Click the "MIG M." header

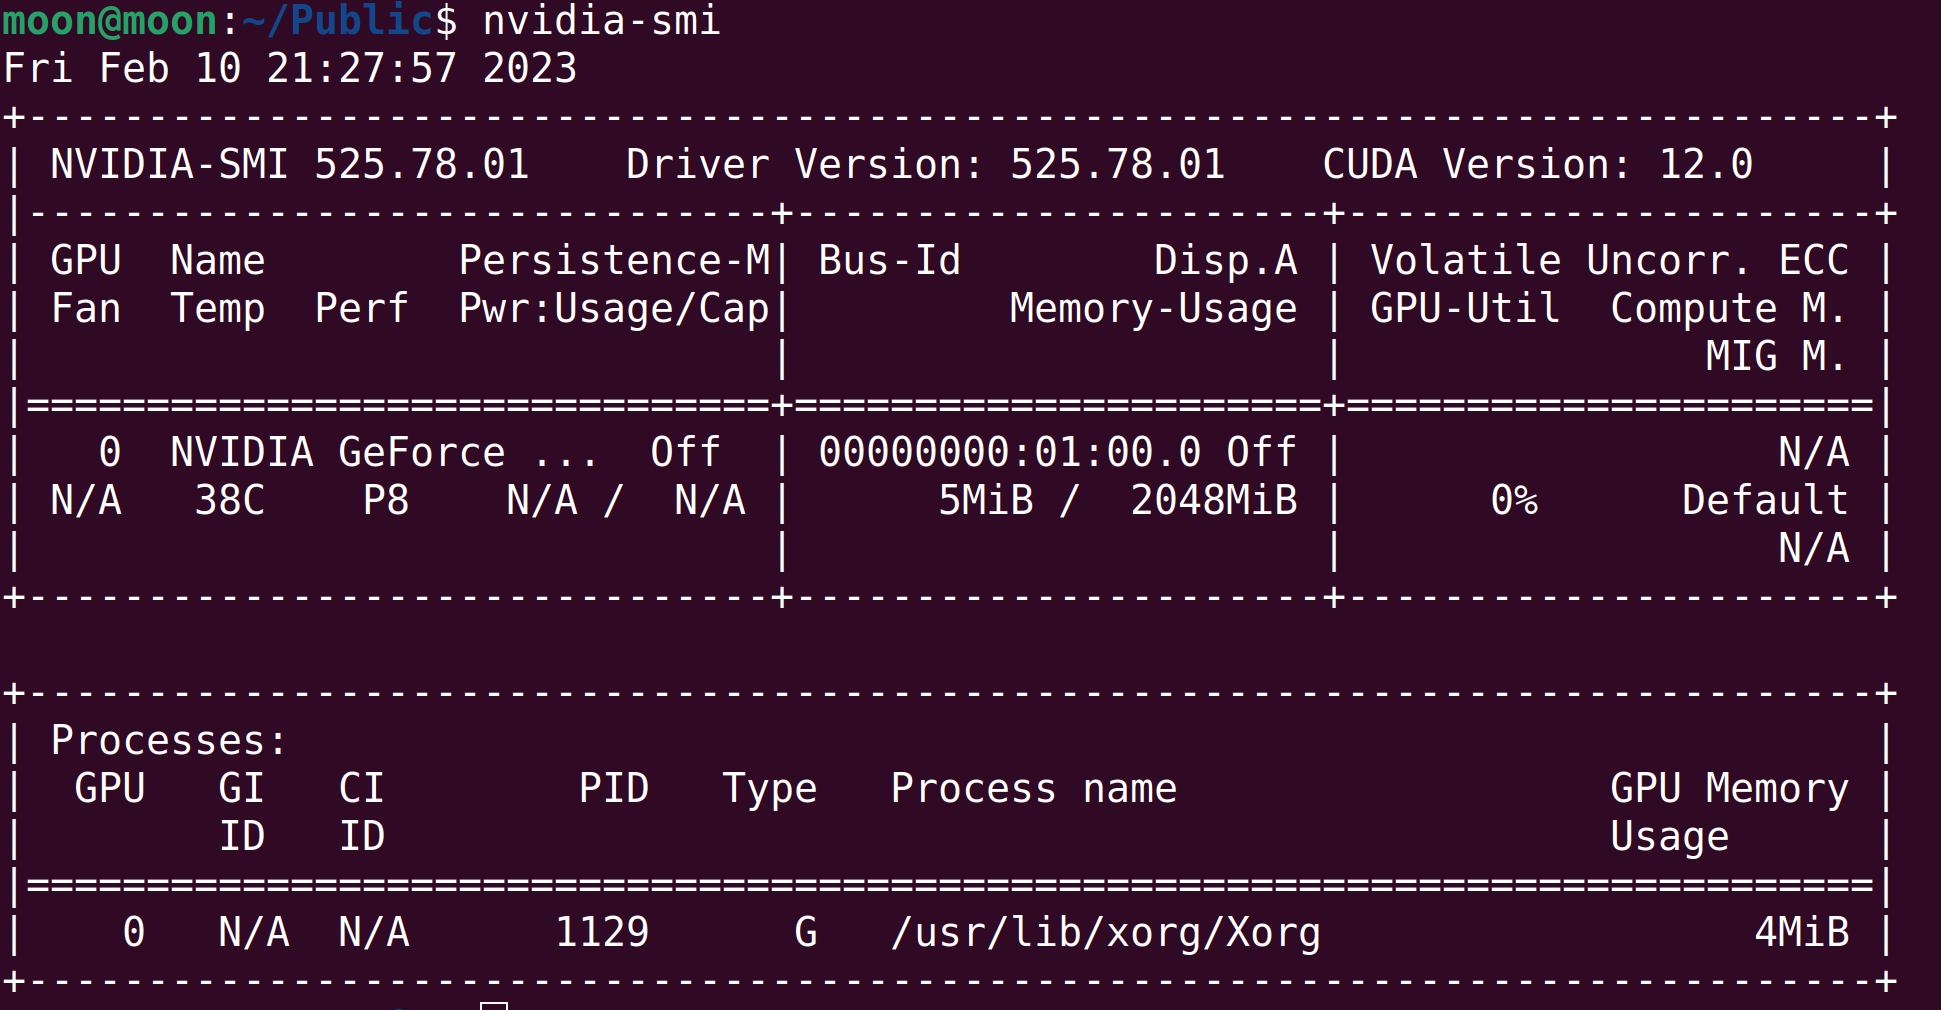1775,356
